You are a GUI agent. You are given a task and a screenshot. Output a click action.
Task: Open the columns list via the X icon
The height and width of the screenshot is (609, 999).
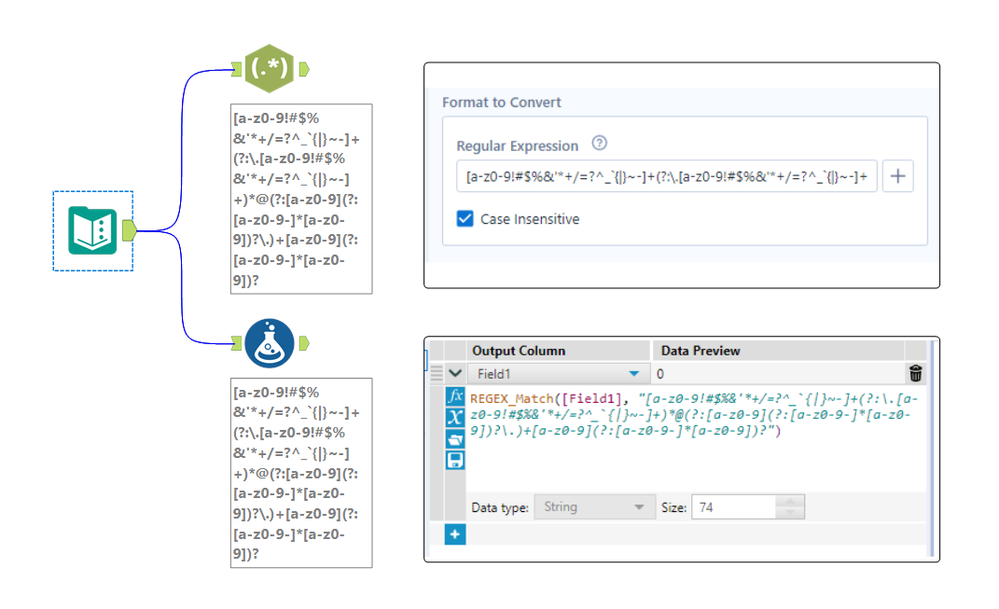(455, 417)
